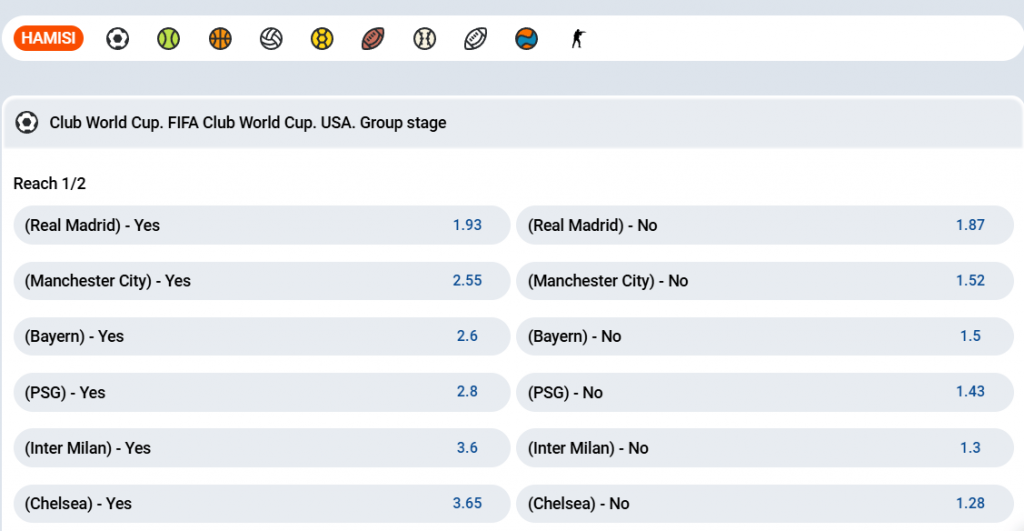Screen dimensions: 1024x531
Task: Open basketball sport category icon
Action: pyautogui.click(x=220, y=39)
